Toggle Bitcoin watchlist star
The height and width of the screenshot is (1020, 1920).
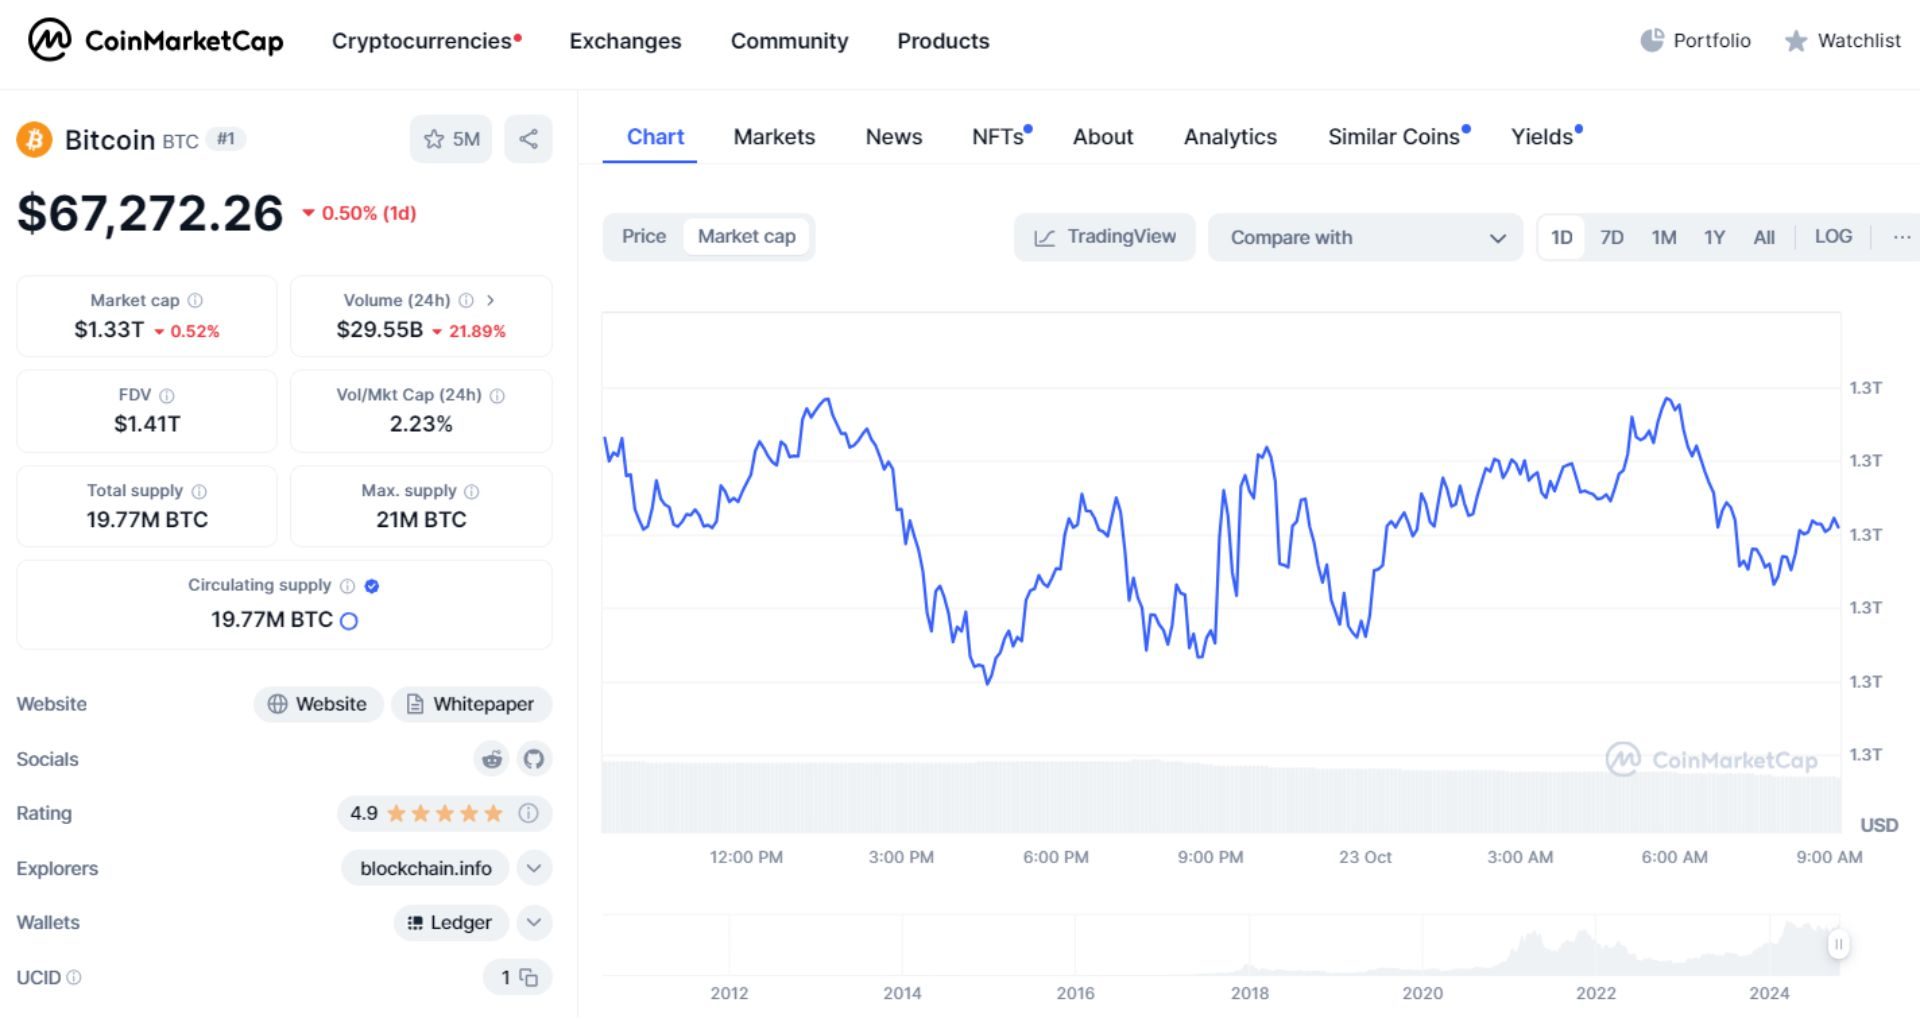[433, 139]
